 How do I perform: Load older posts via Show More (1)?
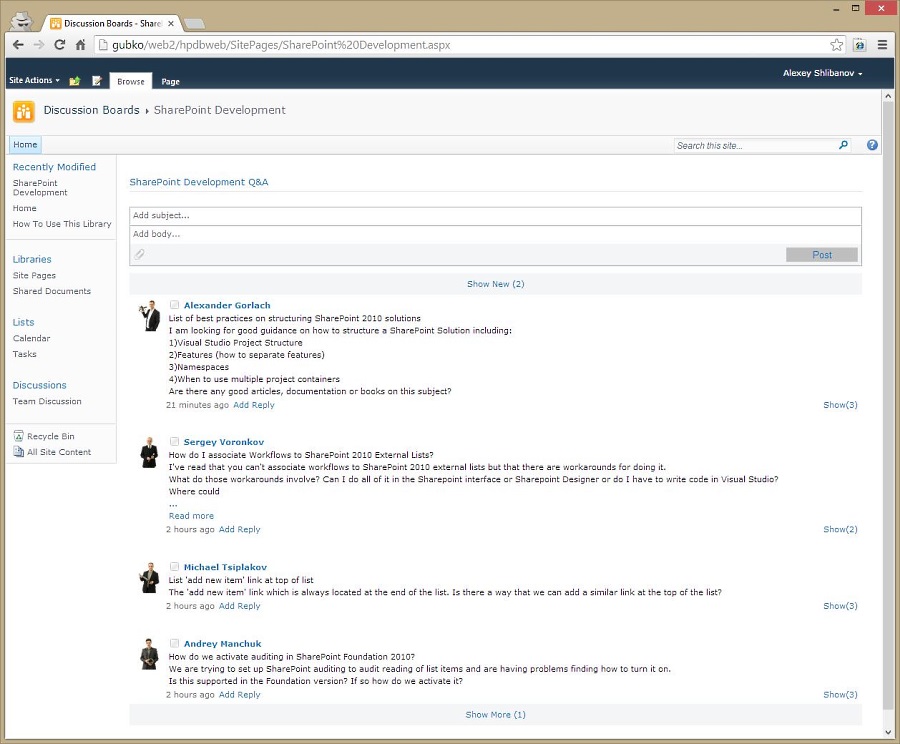(495, 715)
